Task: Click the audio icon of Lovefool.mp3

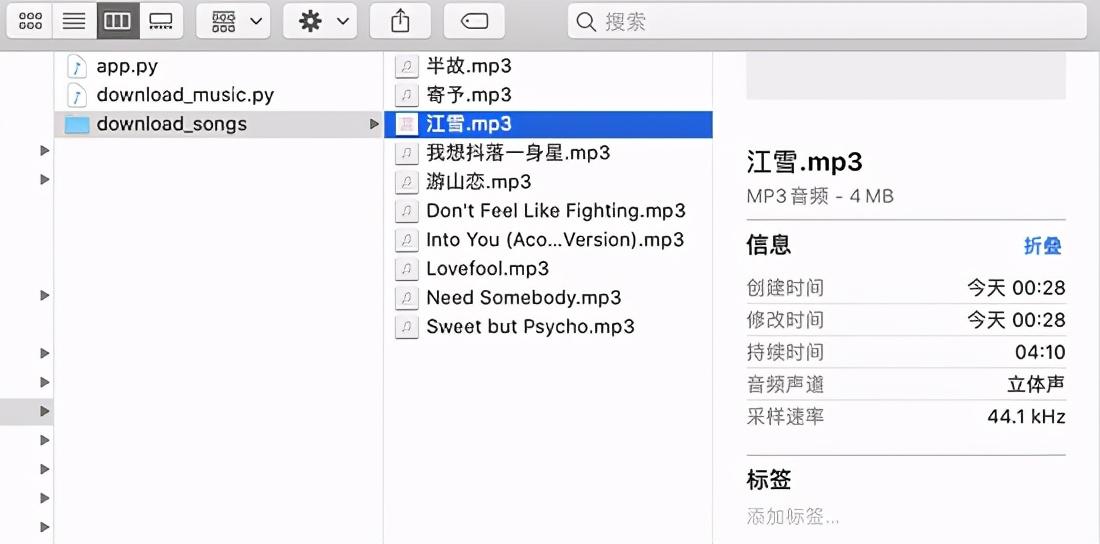Action: [406, 268]
